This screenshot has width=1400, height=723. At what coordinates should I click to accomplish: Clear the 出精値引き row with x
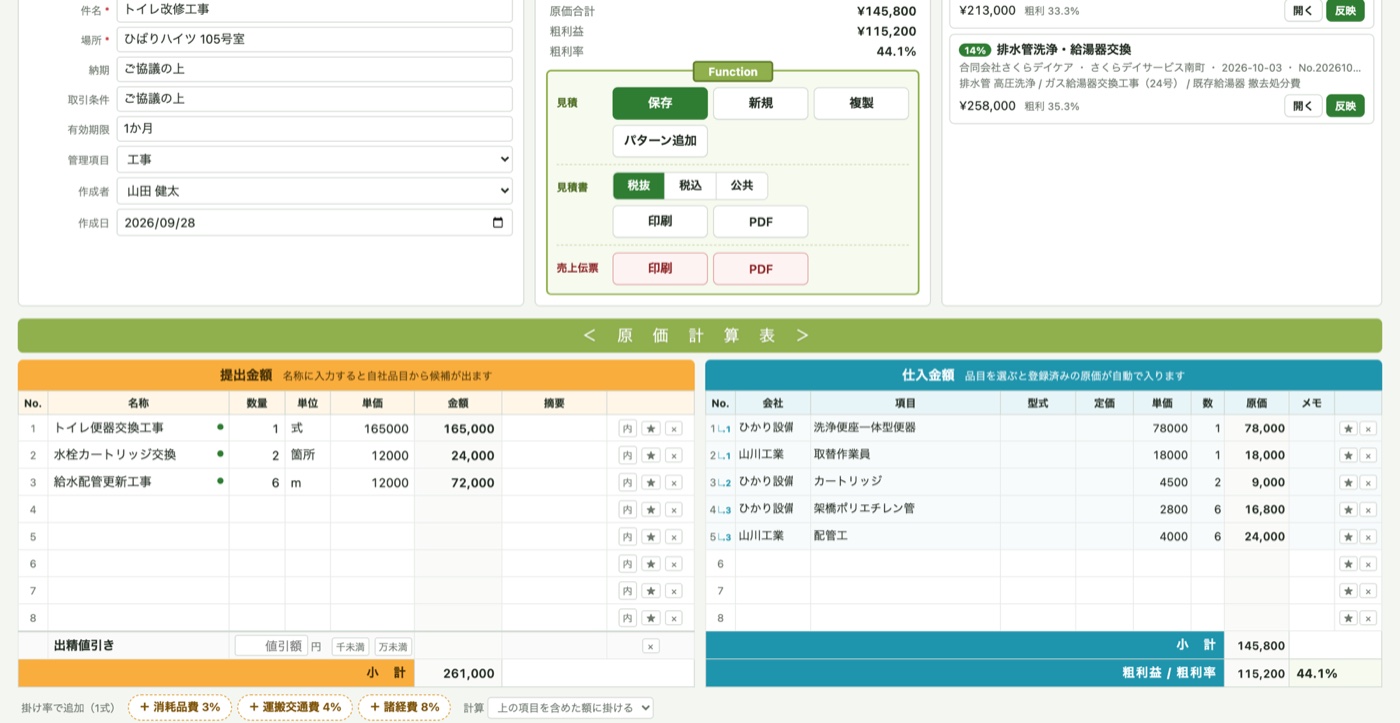pyautogui.click(x=650, y=646)
